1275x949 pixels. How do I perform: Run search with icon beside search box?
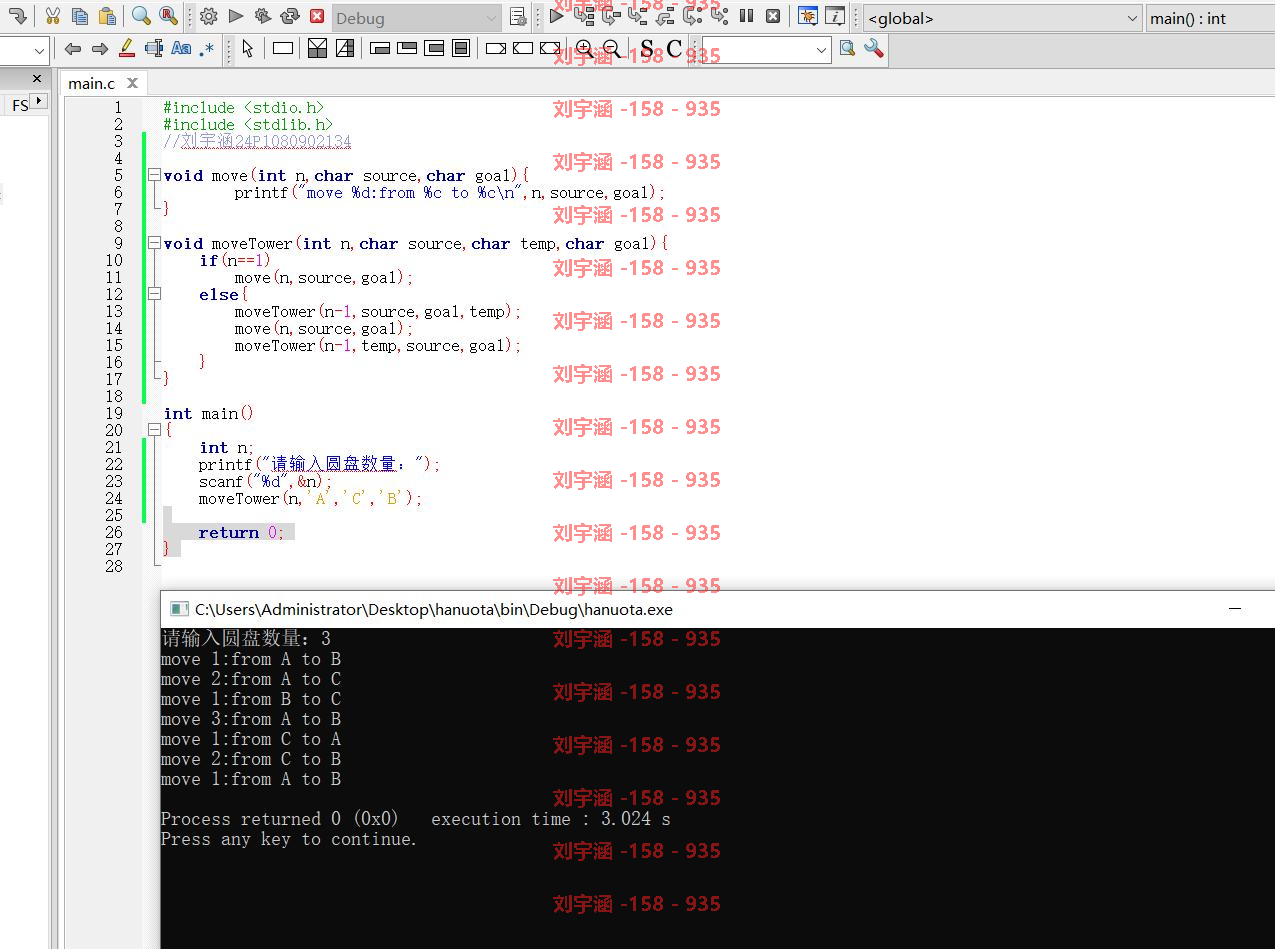(847, 48)
